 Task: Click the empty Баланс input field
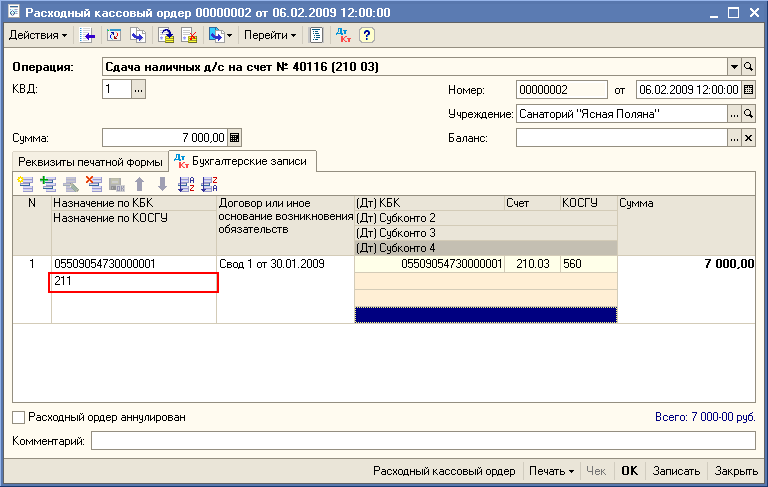pyautogui.click(x=621, y=138)
